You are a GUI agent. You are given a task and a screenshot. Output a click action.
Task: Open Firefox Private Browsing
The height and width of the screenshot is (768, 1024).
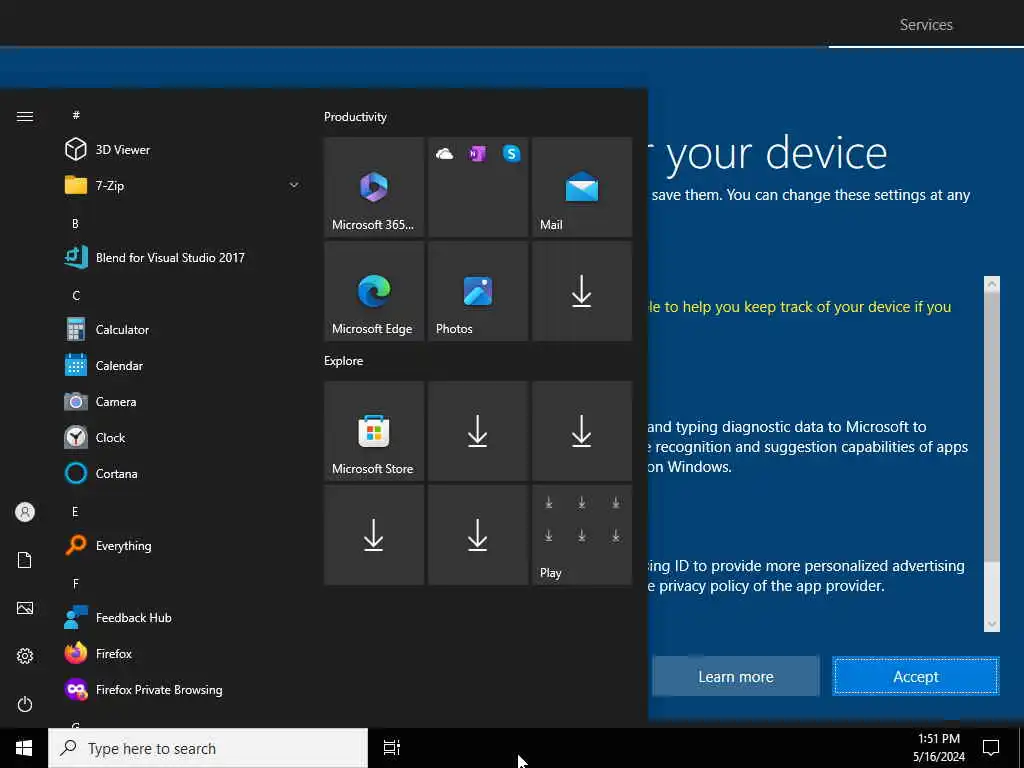click(183, 688)
